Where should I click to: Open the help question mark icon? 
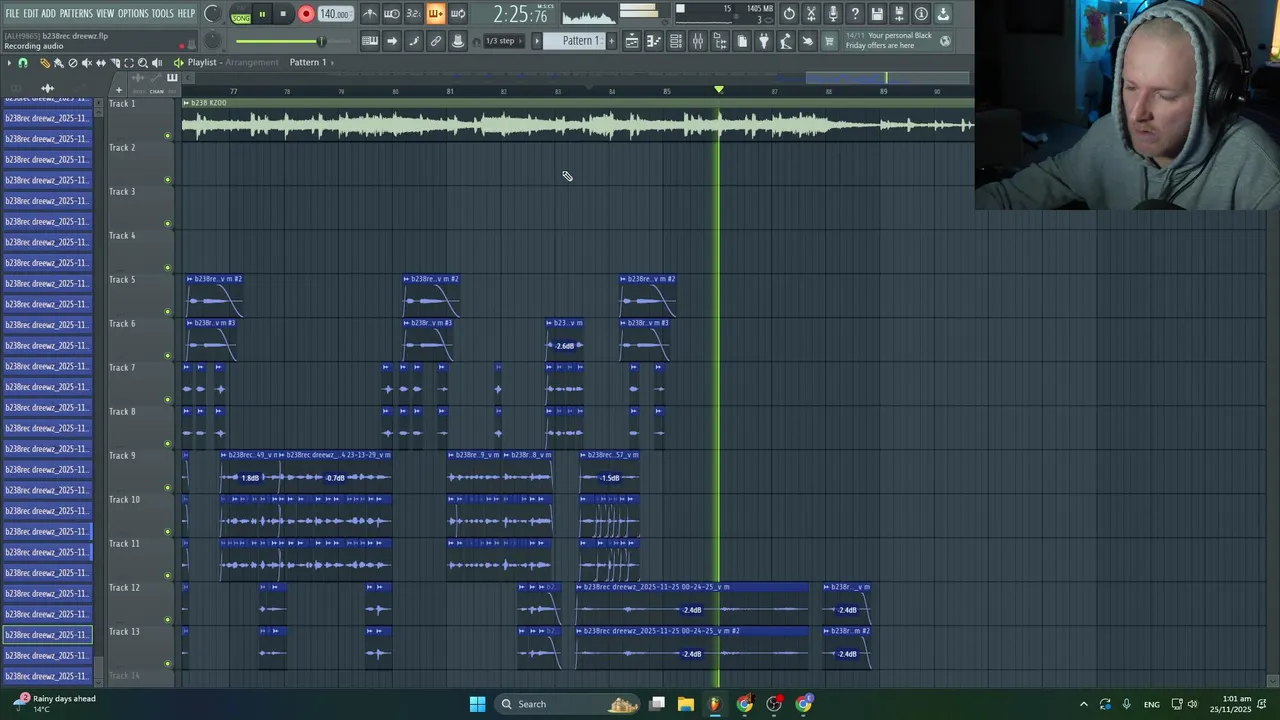pos(855,14)
